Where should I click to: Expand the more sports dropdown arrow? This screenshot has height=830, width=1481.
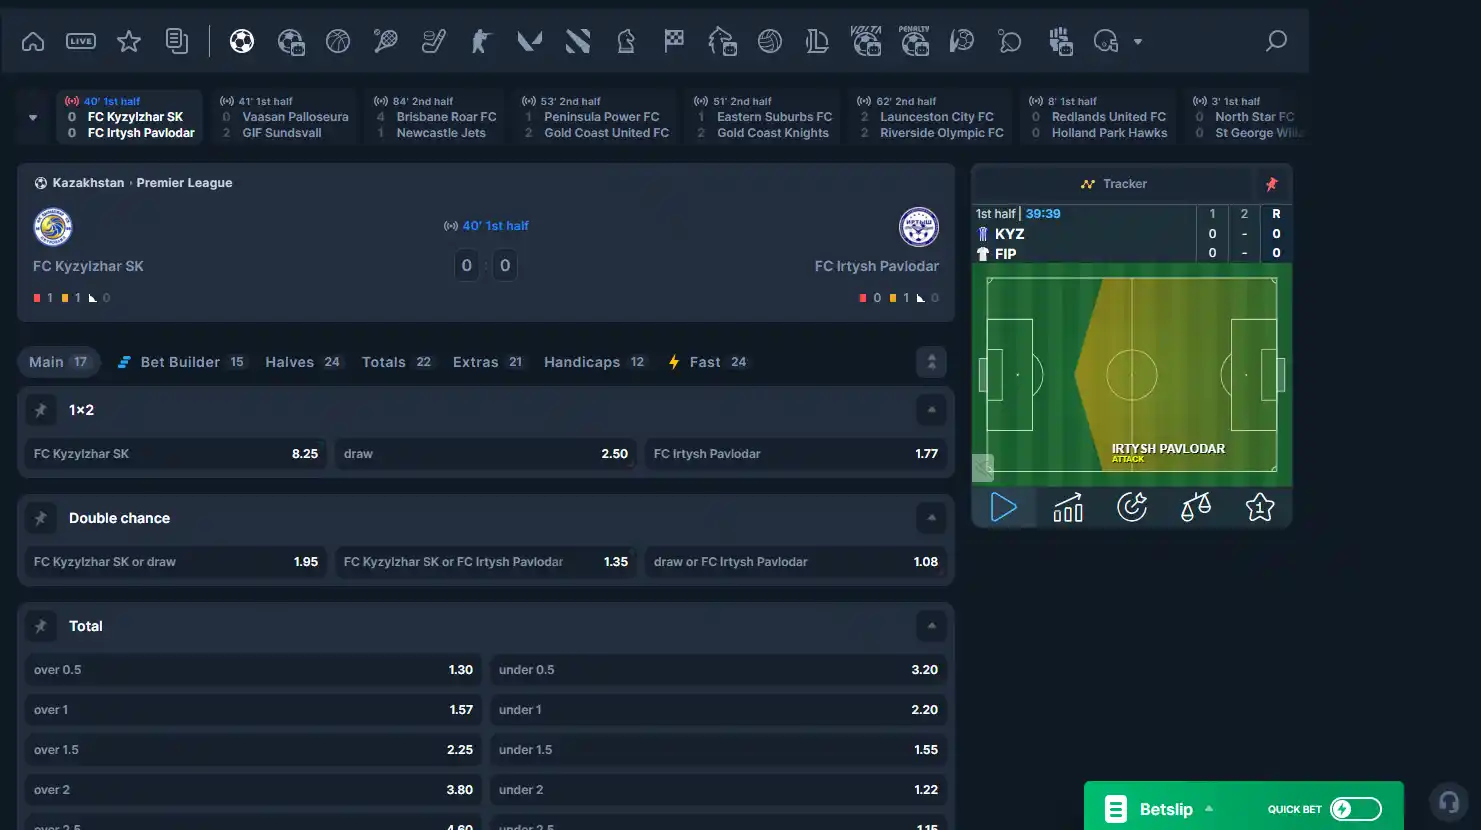[1138, 42]
